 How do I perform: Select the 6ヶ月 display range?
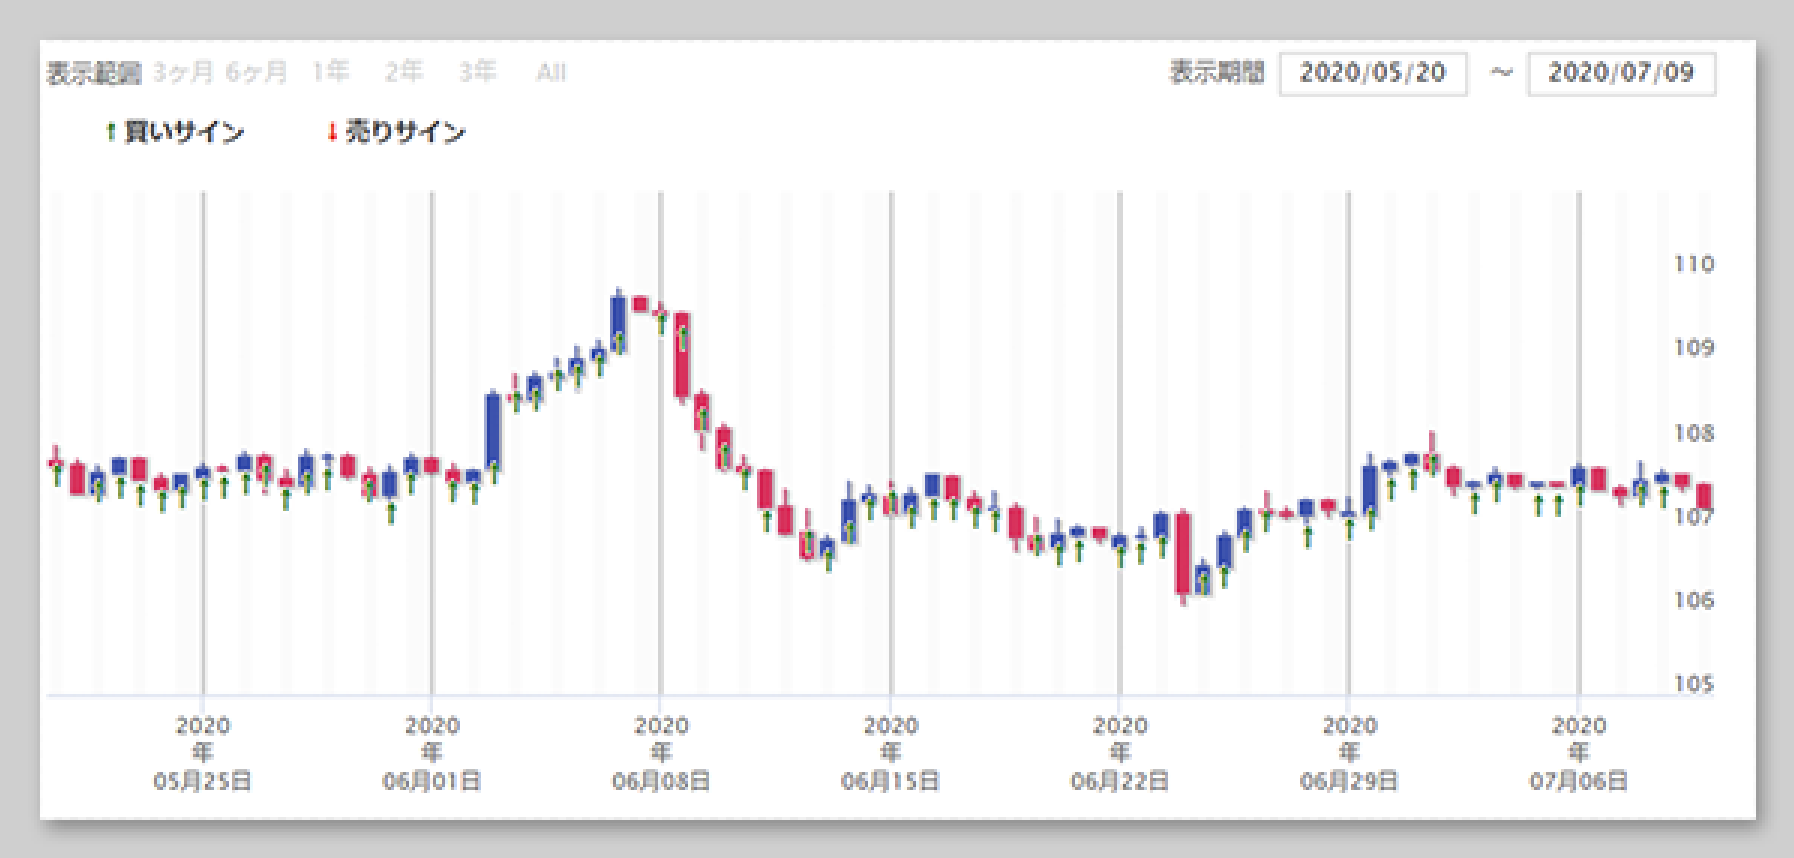pos(257,72)
